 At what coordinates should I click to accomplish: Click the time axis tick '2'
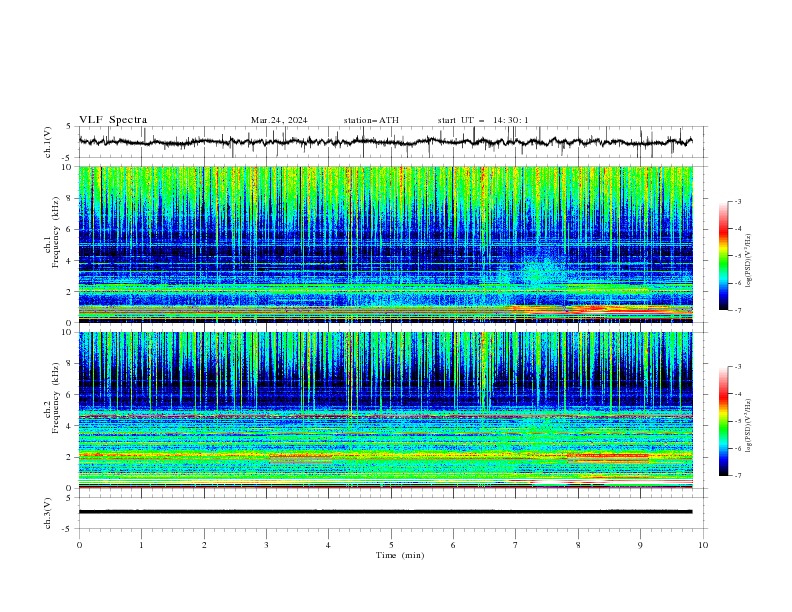[x=204, y=545]
